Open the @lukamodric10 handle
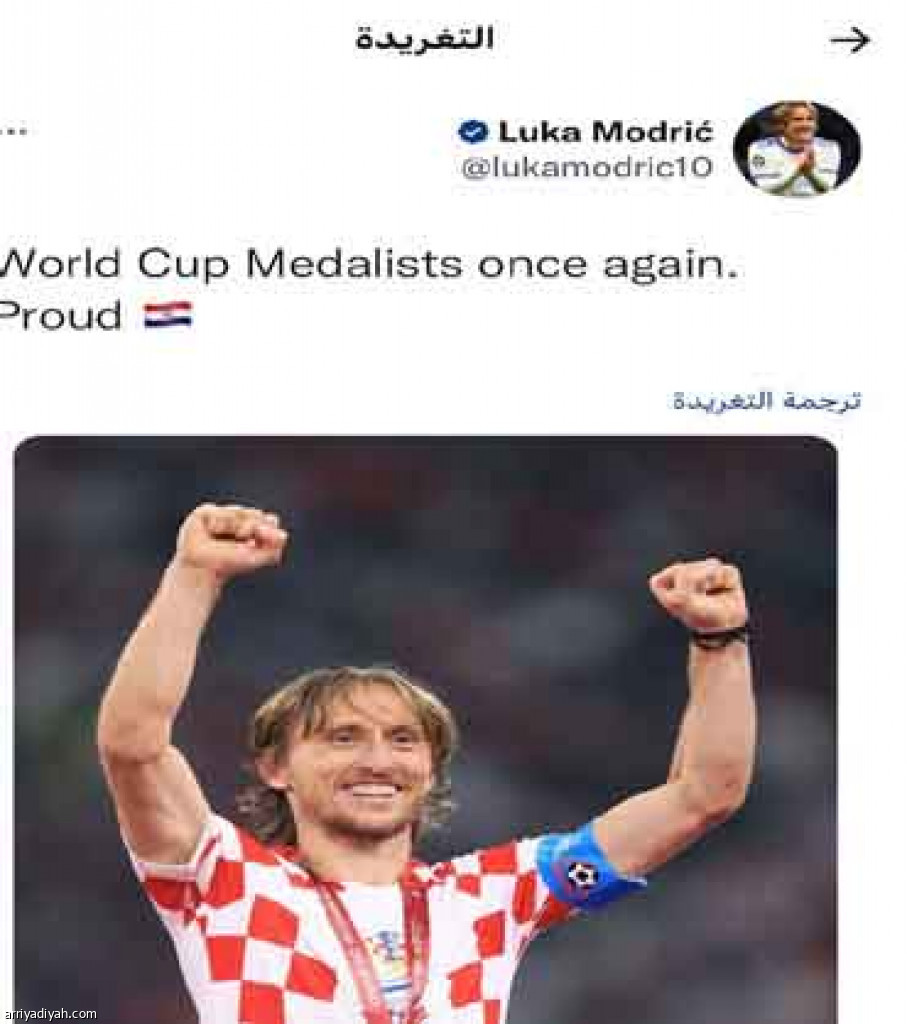 tap(586, 166)
